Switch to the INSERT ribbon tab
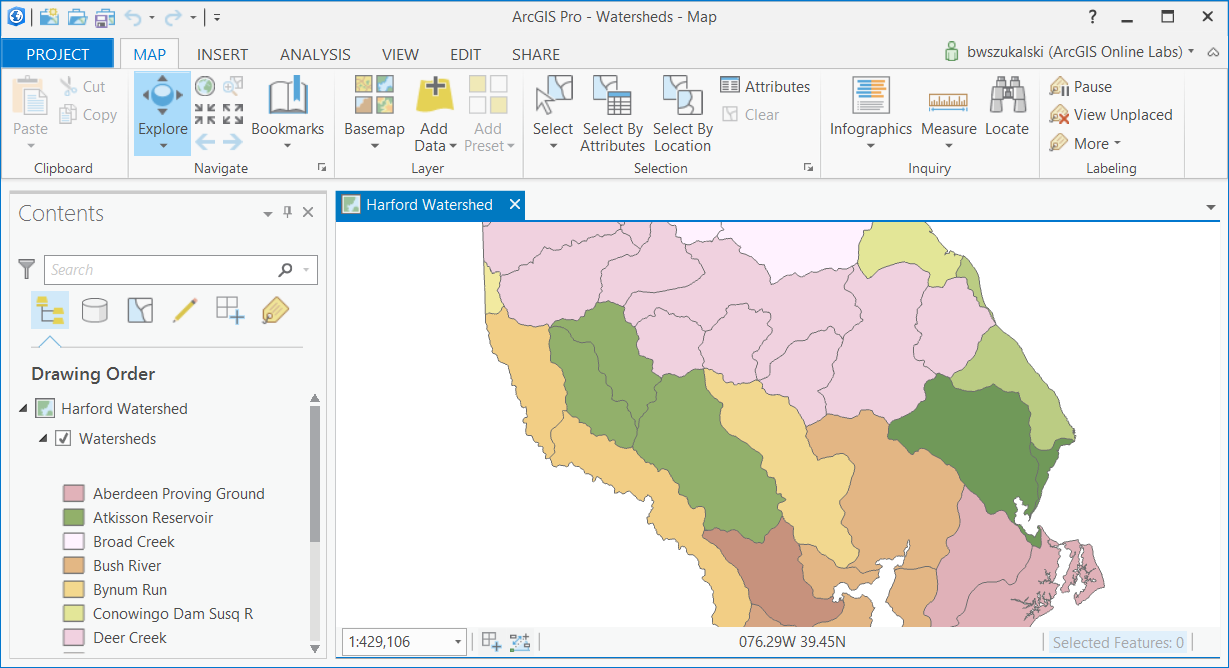Image resolution: width=1229 pixels, height=668 pixels. pos(223,54)
